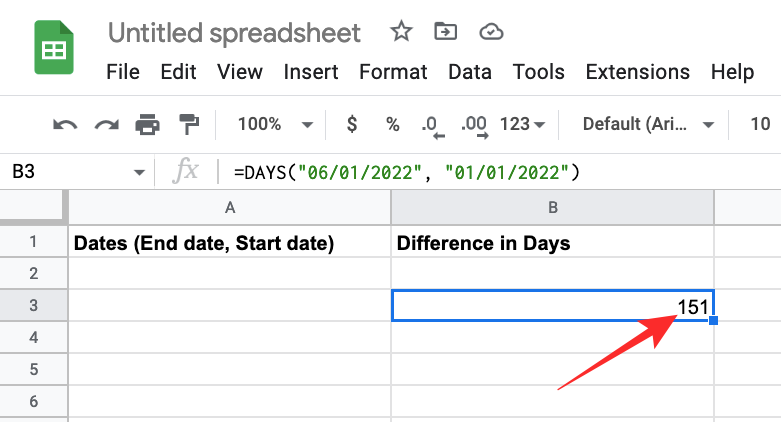Increase decimal places button
The height and width of the screenshot is (422, 781).
click(474, 125)
